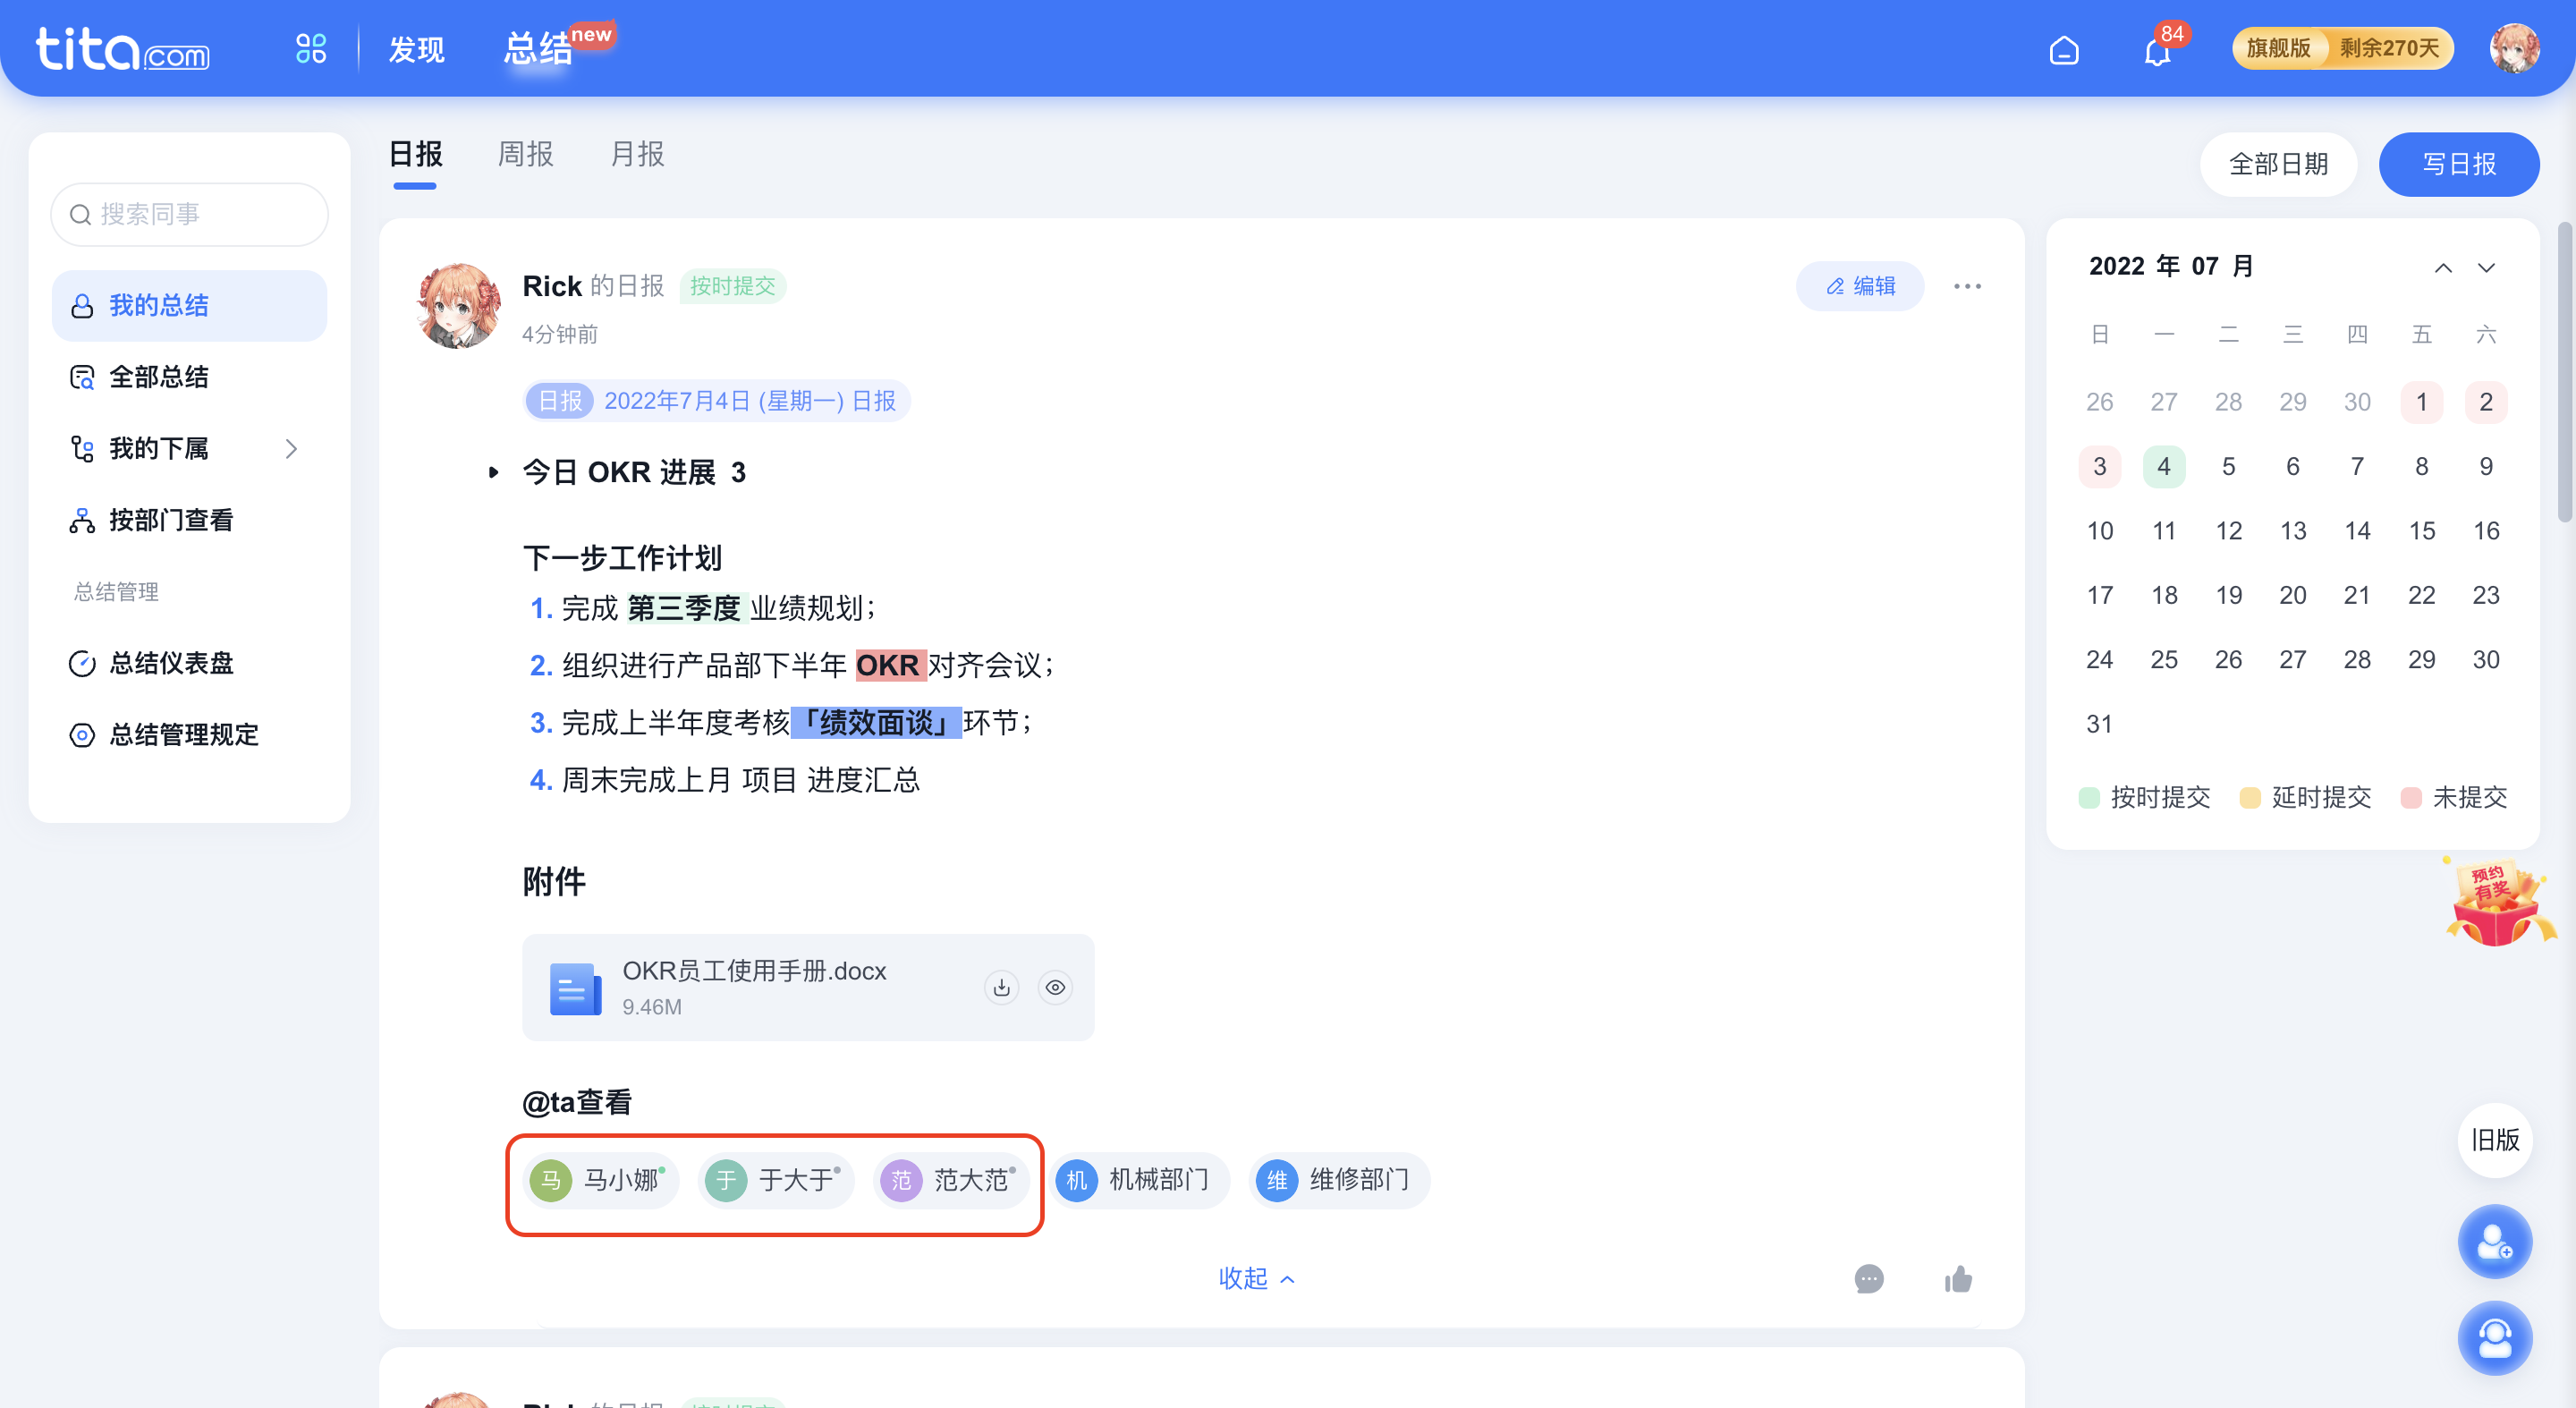Click the 于大于 mention chip
The width and height of the screenshot is (2576, 1408).
coord(776,1181)
